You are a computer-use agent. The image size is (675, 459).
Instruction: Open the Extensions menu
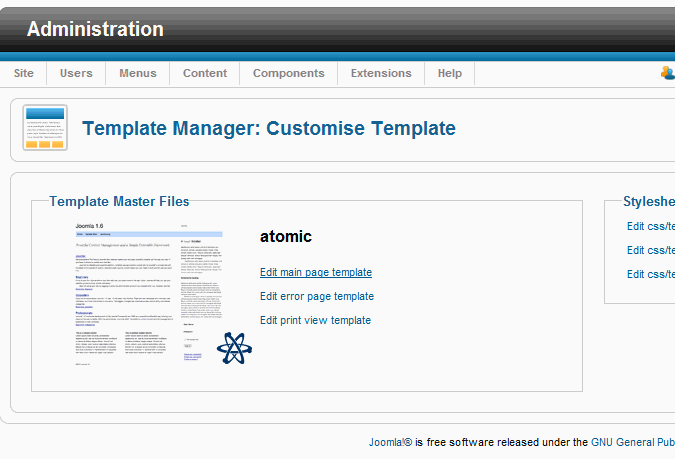(381, 73)
